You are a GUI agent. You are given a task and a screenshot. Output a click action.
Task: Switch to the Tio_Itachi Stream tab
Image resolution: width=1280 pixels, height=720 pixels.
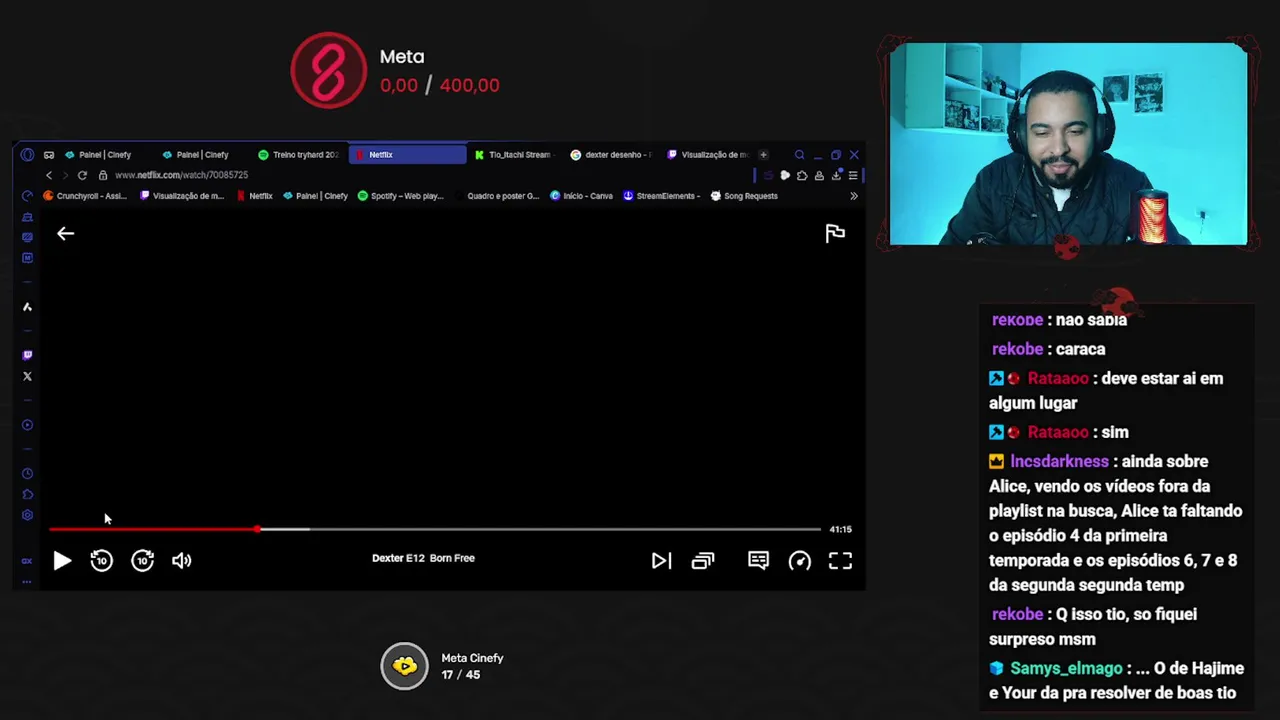(514, 155)
